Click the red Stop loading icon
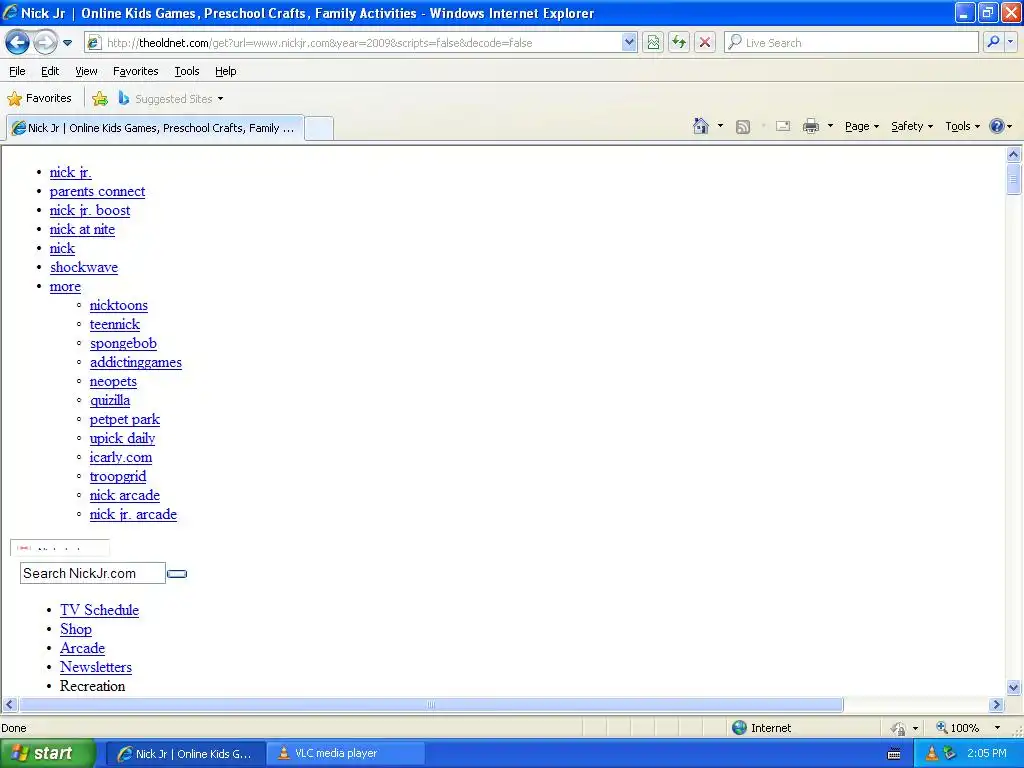The height and width of the screenshot is (768, 1024). click(705, 43)
